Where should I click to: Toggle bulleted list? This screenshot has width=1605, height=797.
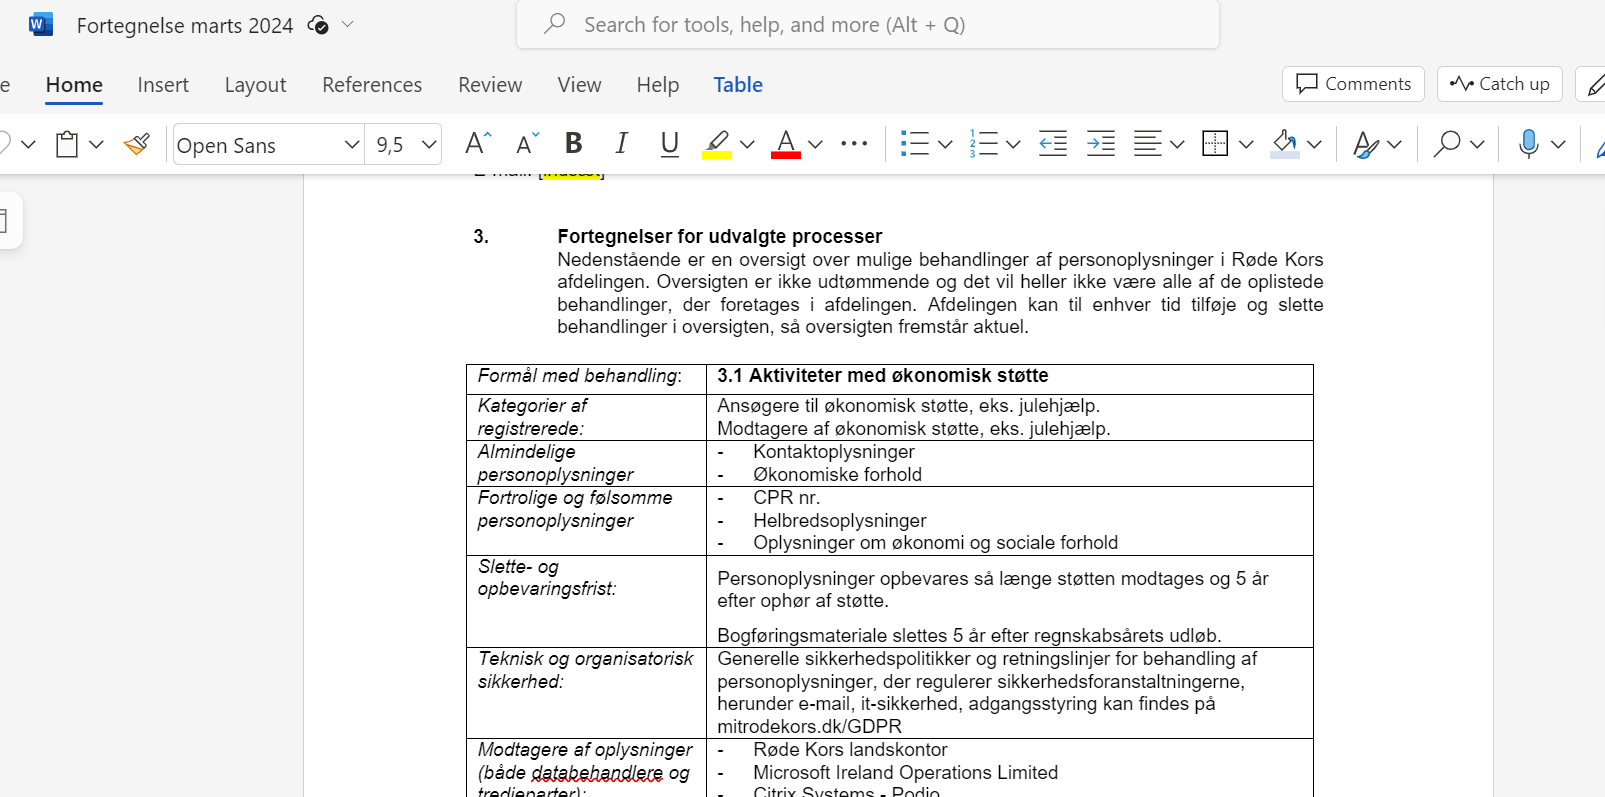coord(914,144)
